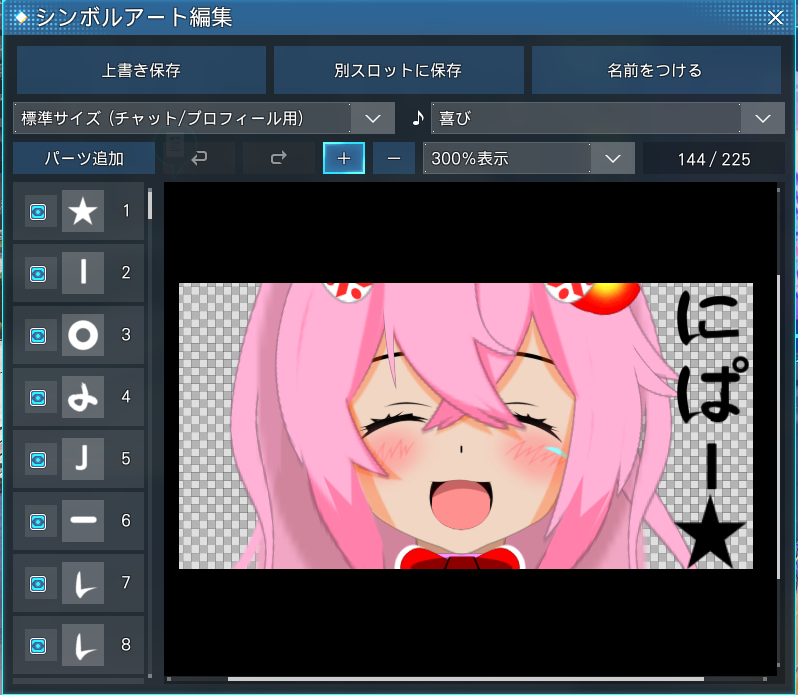798x695 pixels.
Task: Click the パーツ追加 add parts button
Action: point(84,158)
